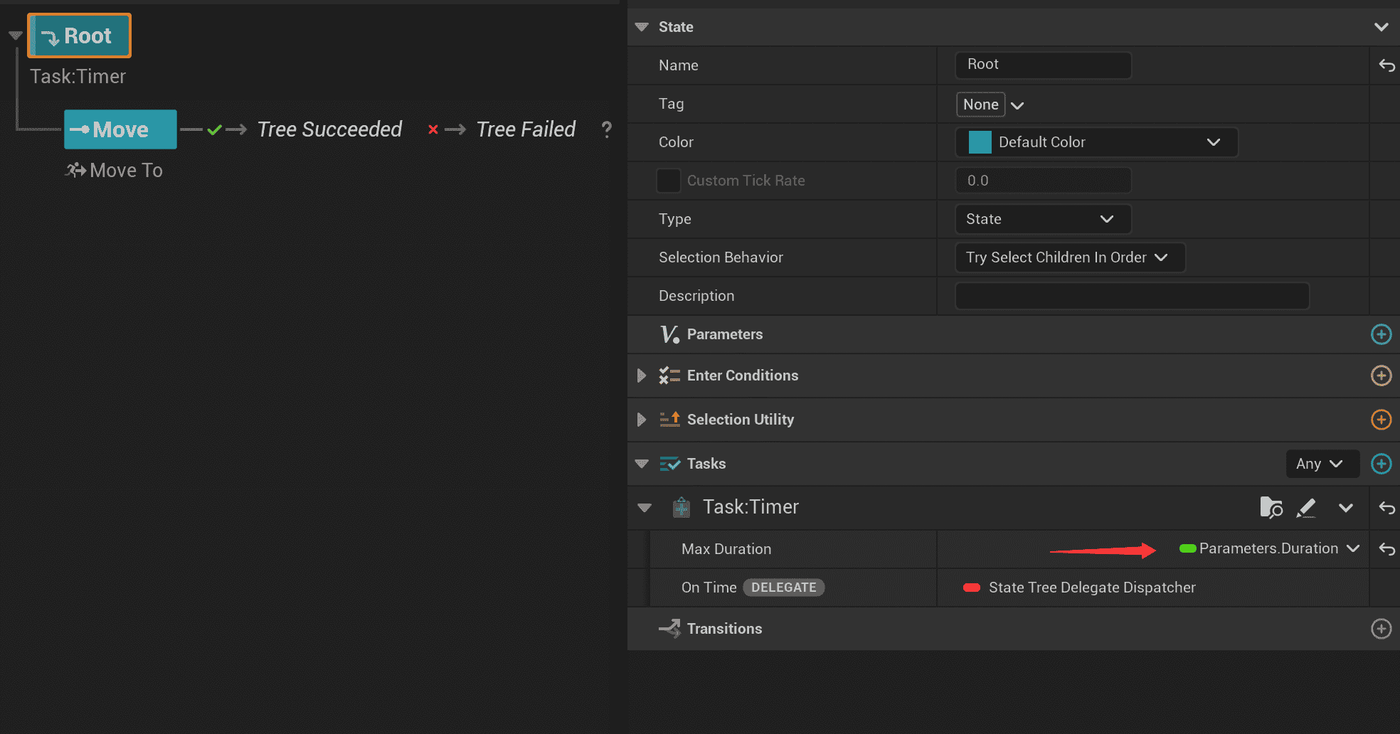Edit the Task:Timer blueprint with pencil icon

click(1306, 508)
